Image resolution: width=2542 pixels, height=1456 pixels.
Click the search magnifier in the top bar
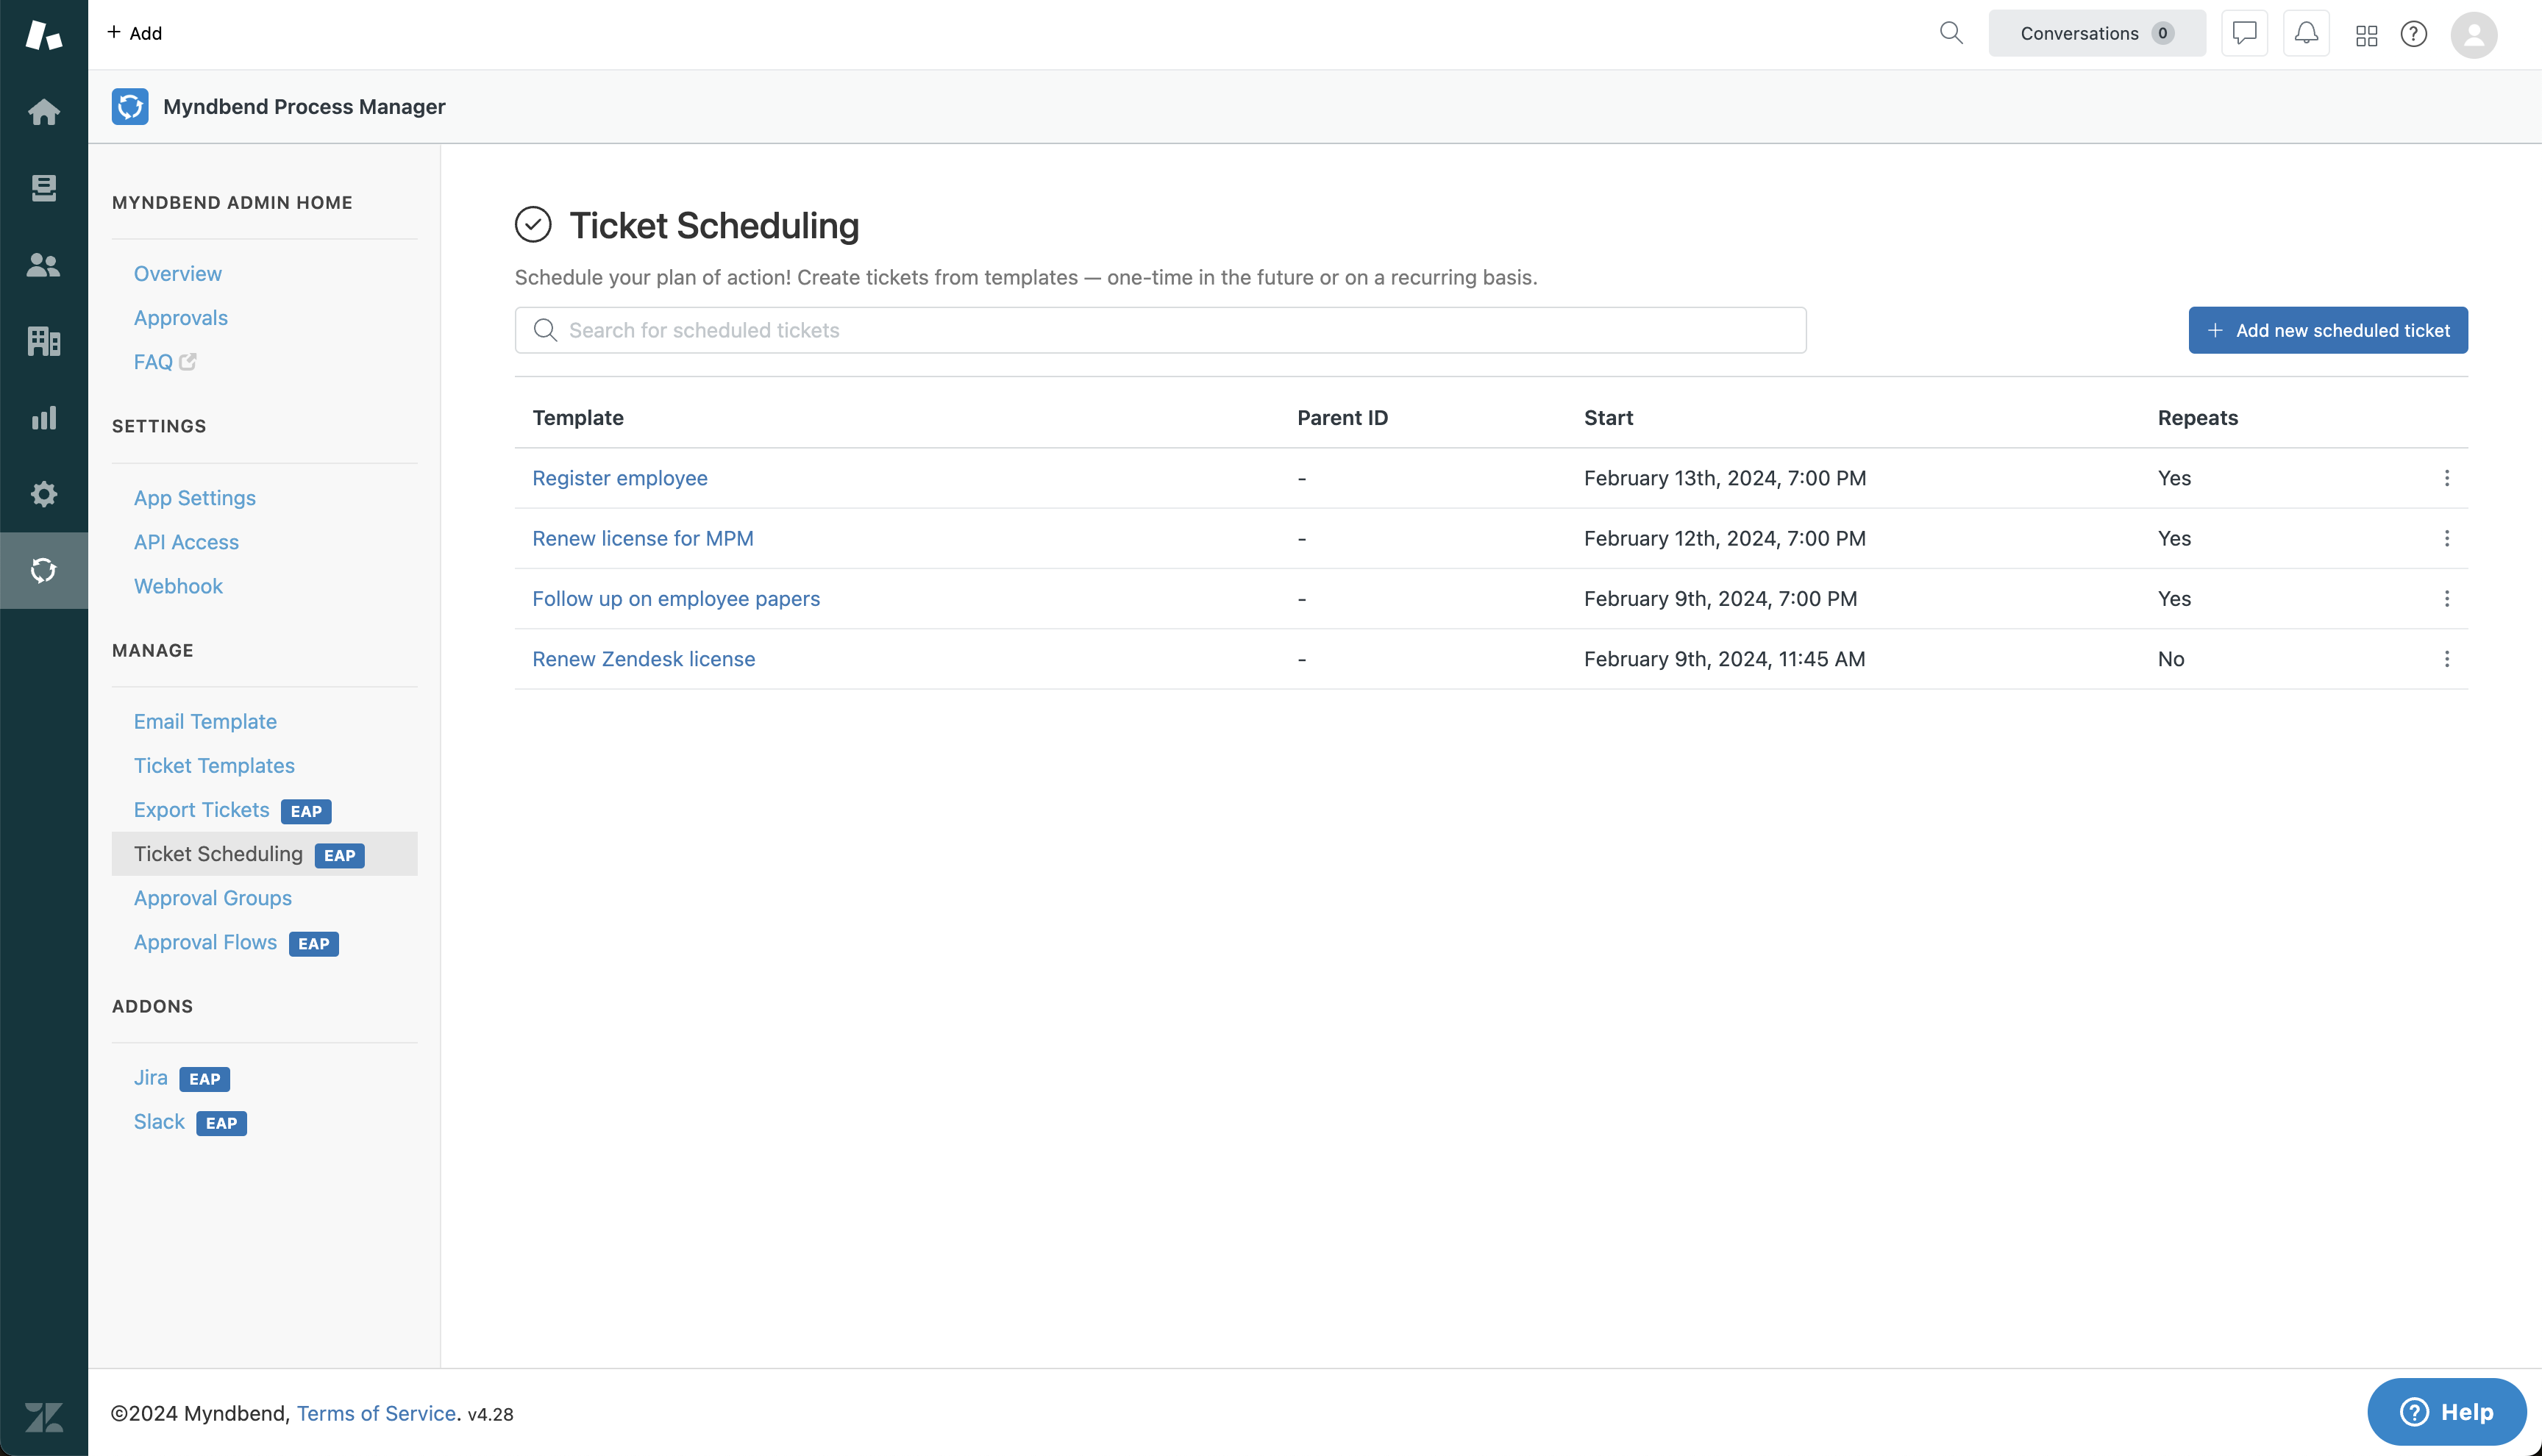pos(1950,33)
